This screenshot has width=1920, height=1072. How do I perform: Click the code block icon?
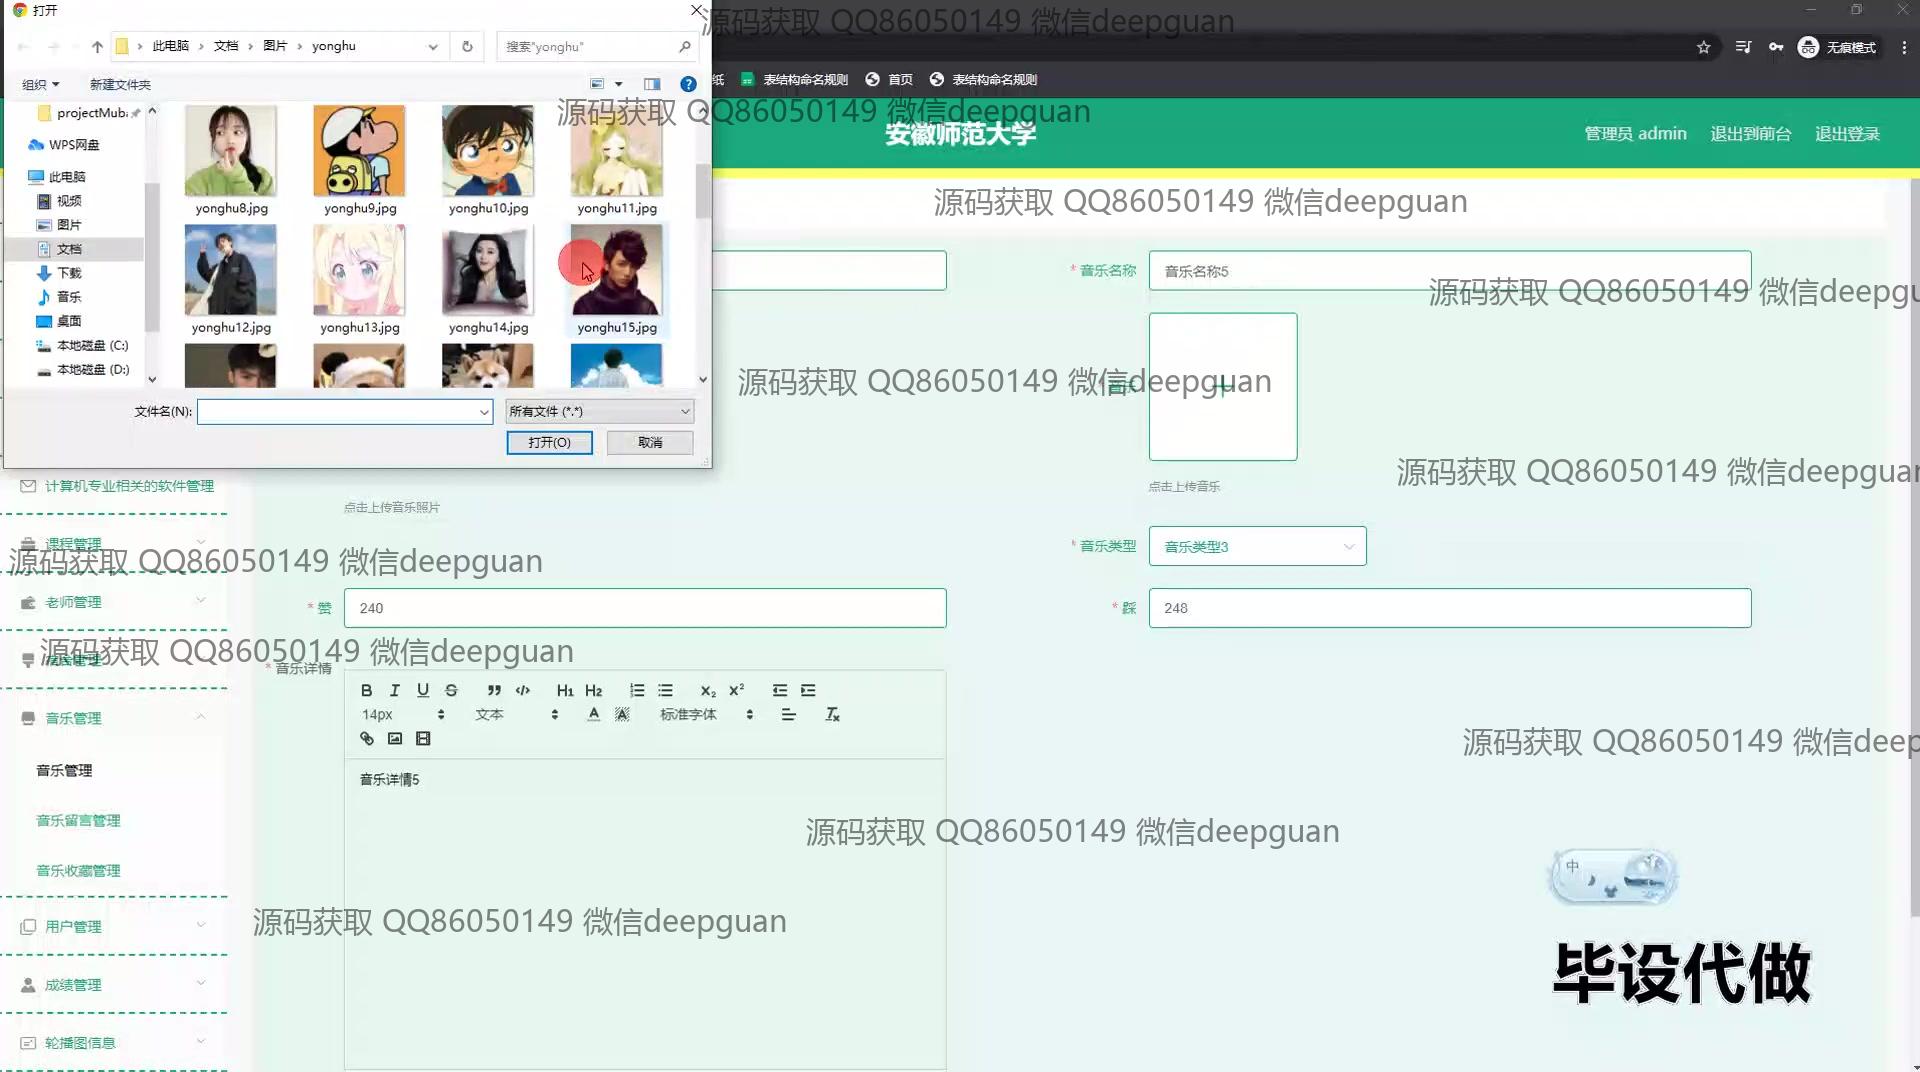[523, 690]
